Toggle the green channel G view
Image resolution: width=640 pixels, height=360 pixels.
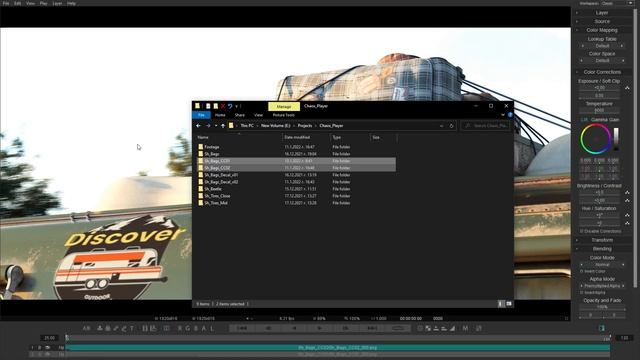click(188, 328)
